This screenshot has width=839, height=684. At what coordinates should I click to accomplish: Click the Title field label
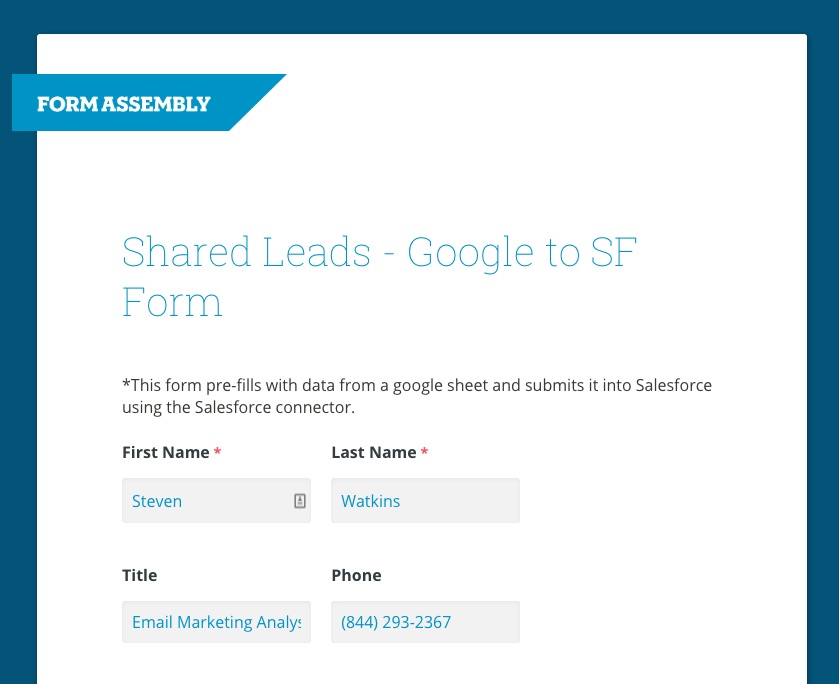[140, 575]
